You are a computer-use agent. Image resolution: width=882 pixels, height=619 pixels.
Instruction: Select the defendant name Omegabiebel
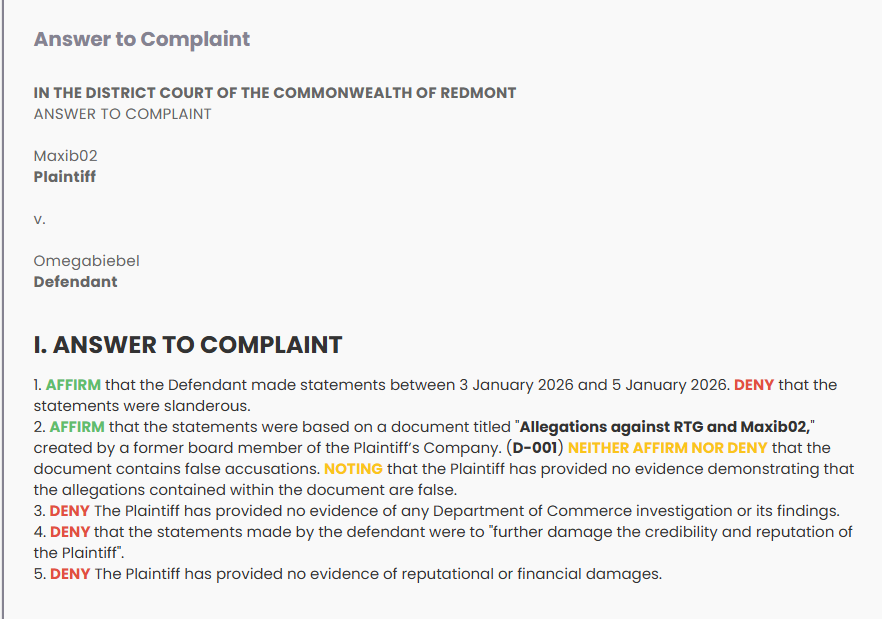[x=87, y=261]
